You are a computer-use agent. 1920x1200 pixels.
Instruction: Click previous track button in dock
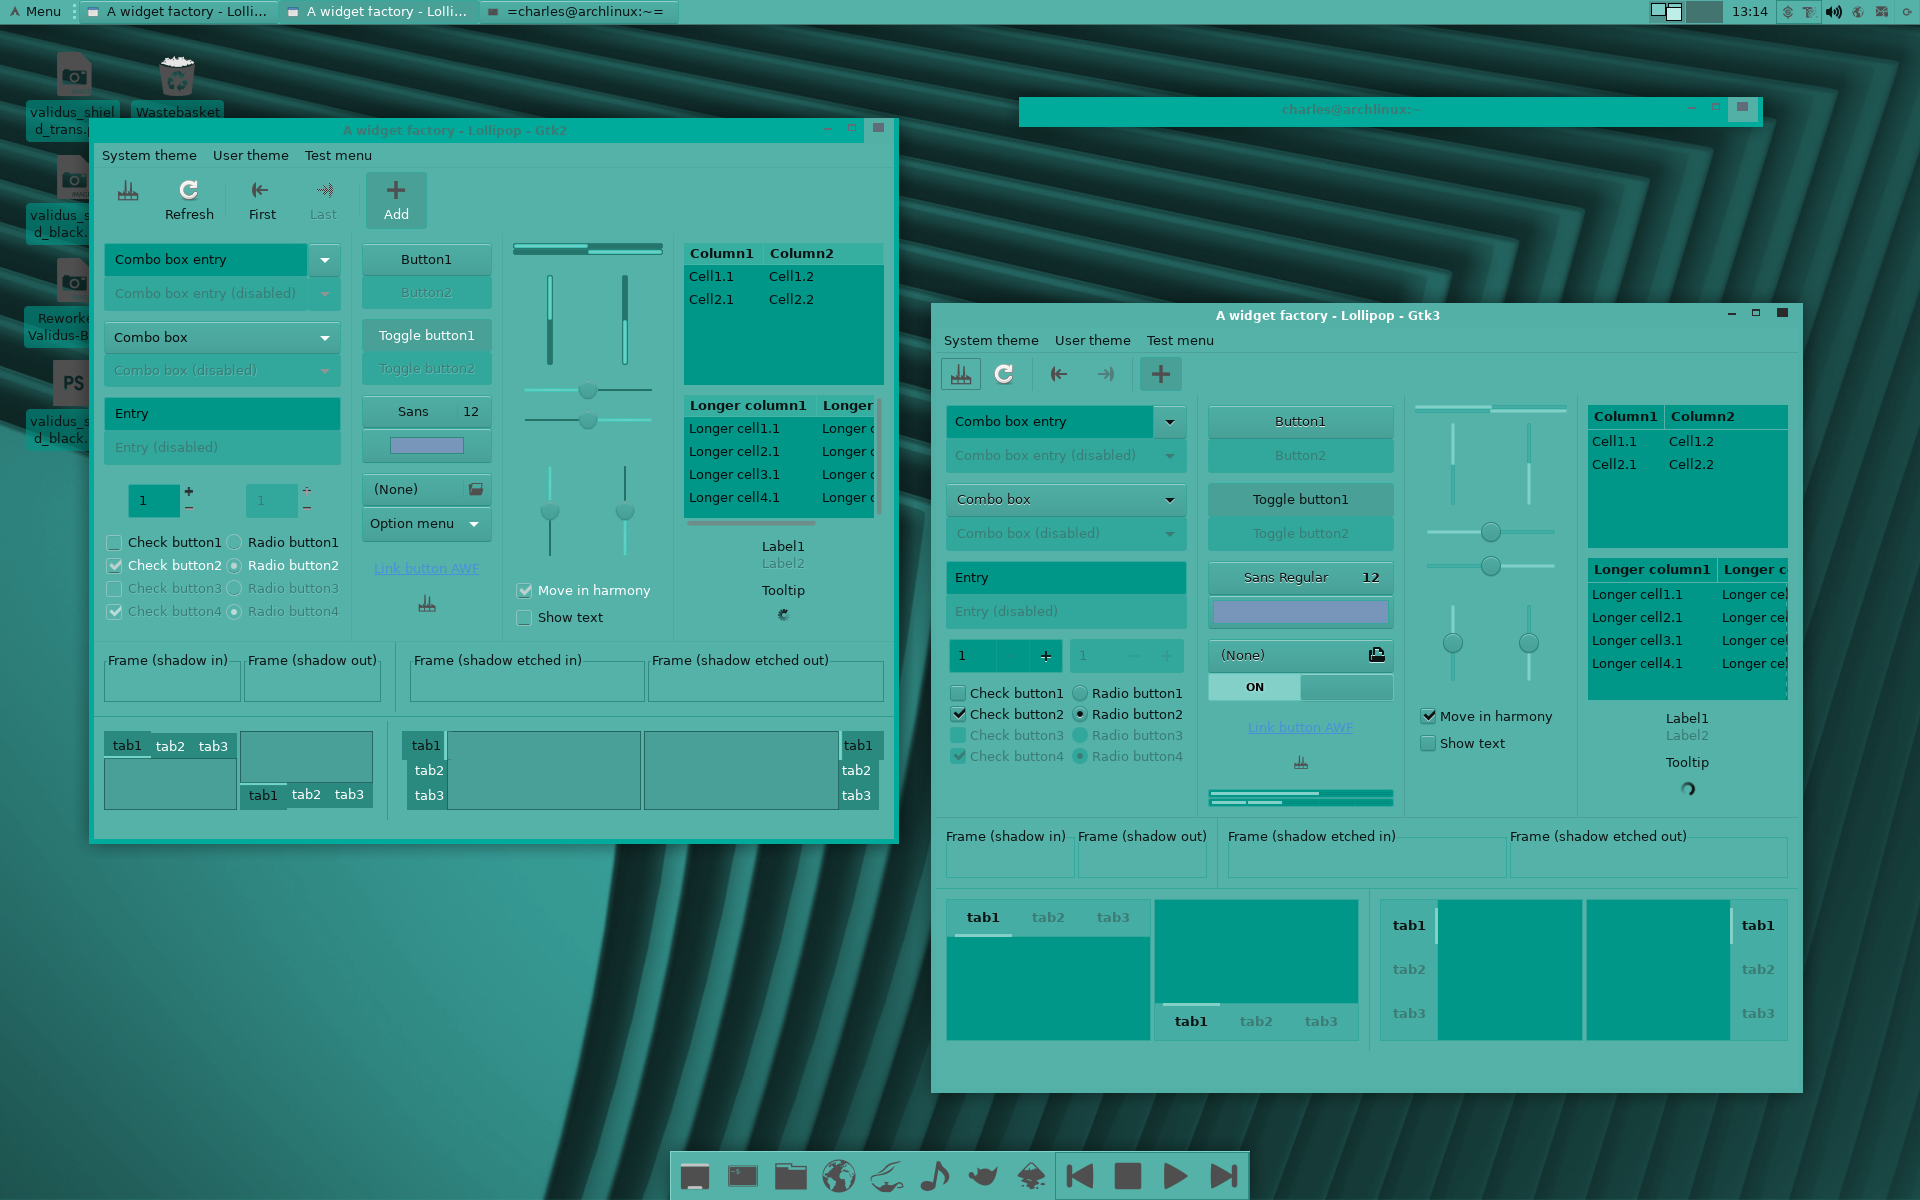[x=1080, y=1176]
